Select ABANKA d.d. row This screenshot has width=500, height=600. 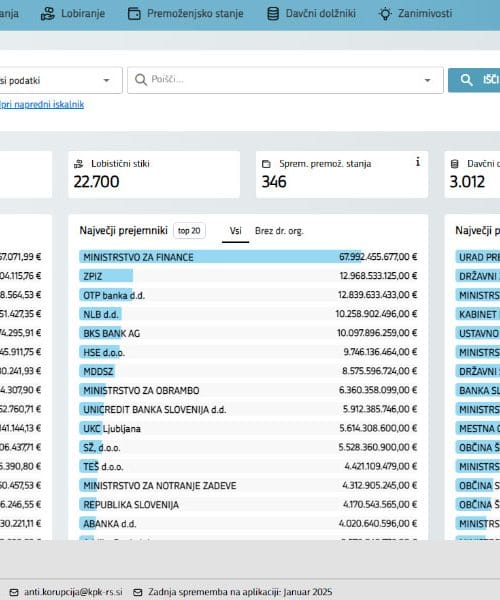point(248,523)
